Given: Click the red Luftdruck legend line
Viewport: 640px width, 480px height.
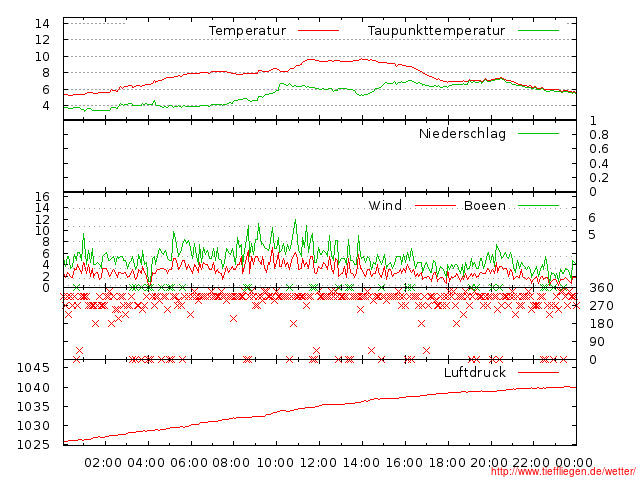Looking at the screenshot, I should tap(538, 372).
